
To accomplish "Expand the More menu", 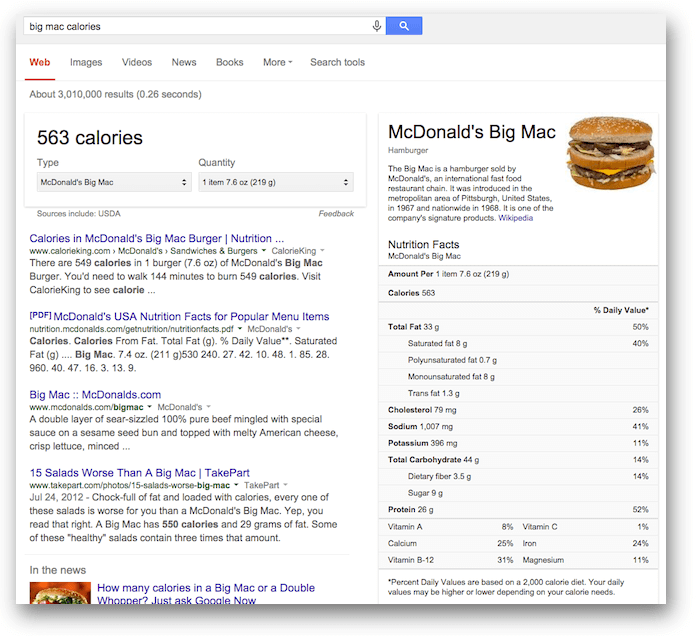I will pos(277,62).
